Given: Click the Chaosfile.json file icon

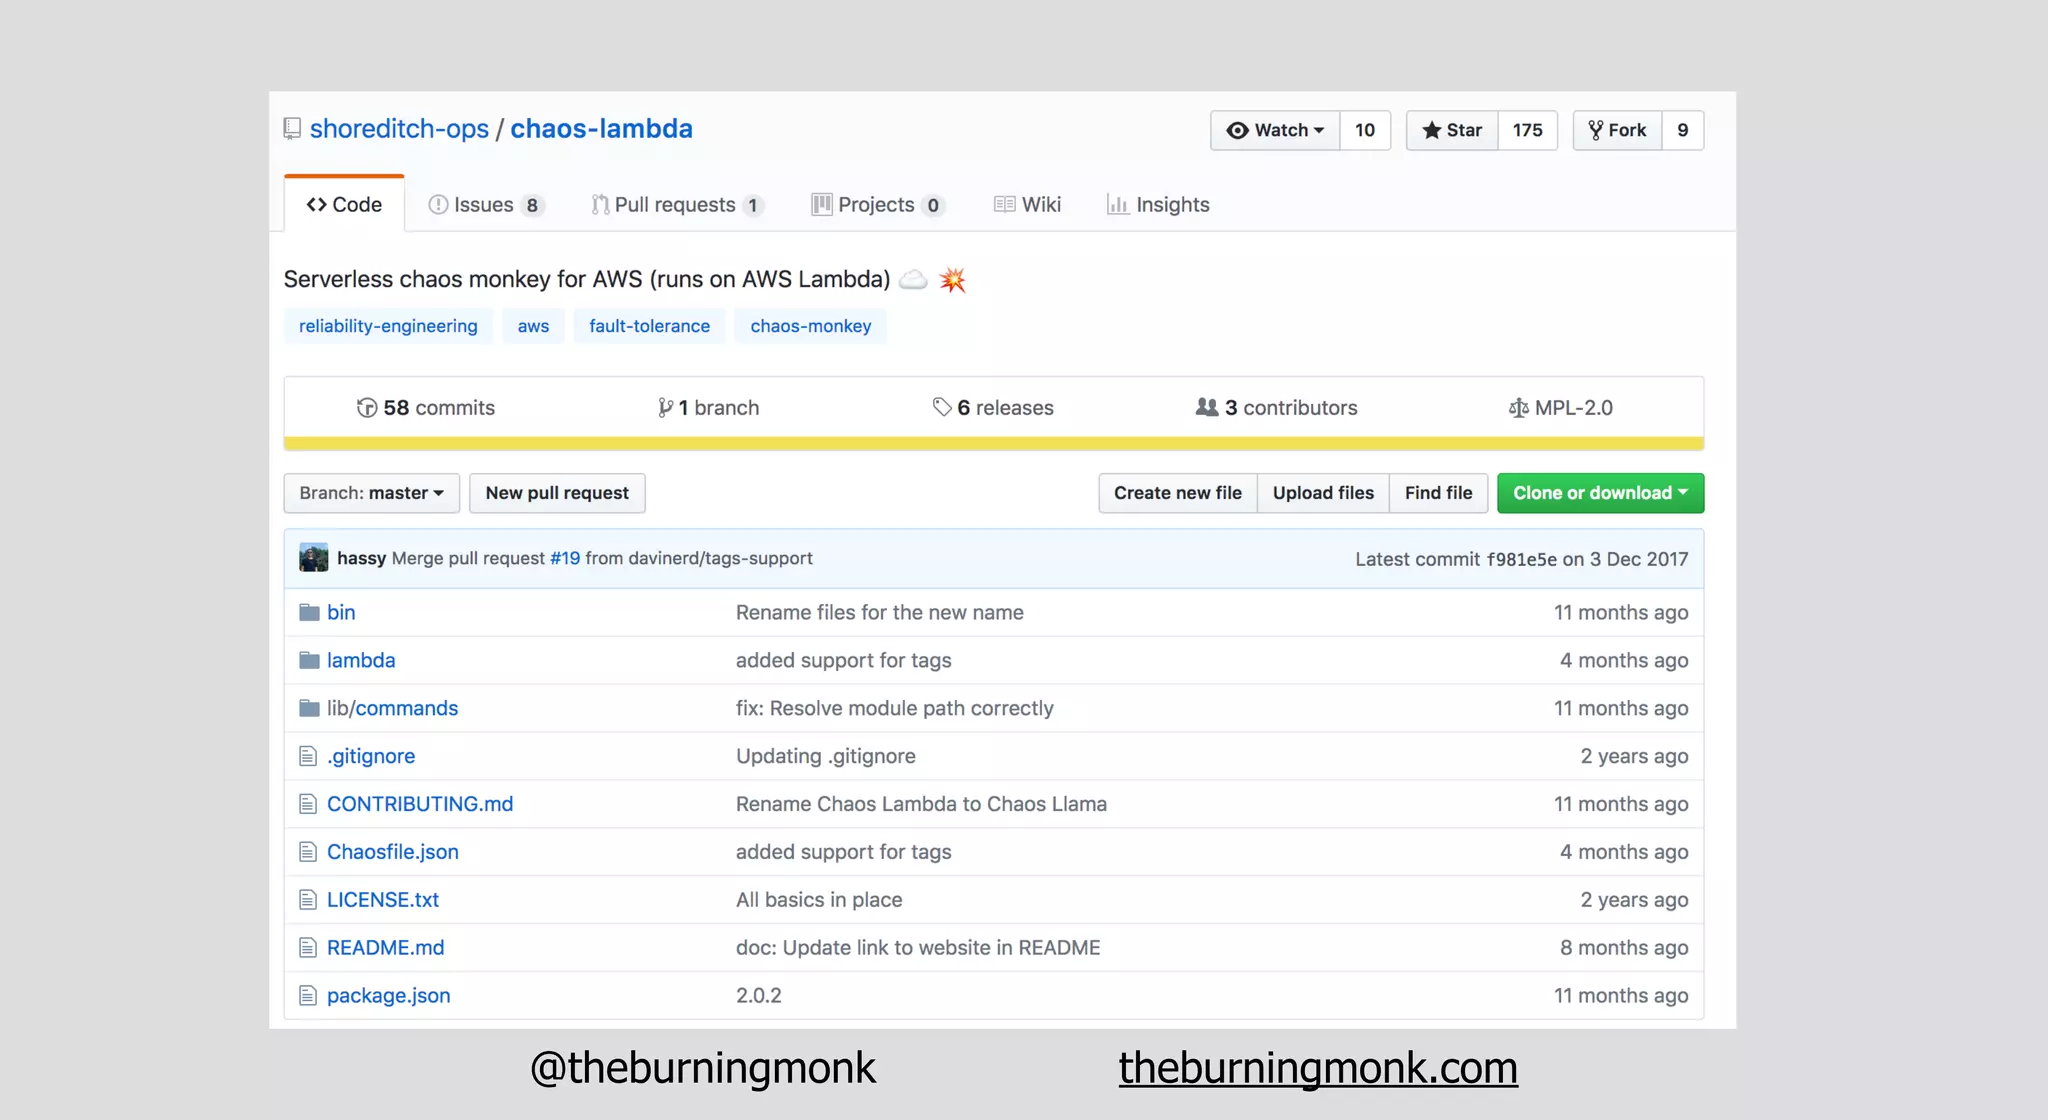Looking at the screenshot, I should point(308,852).
